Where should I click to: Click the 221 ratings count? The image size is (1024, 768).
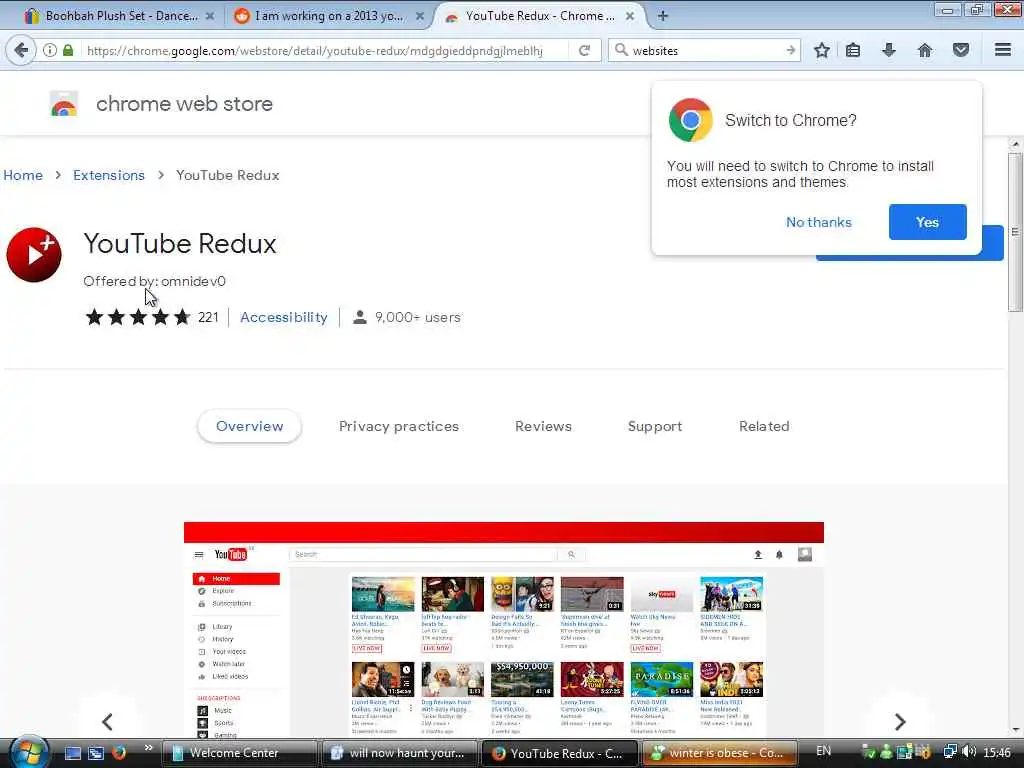click(x=208, y=317)
